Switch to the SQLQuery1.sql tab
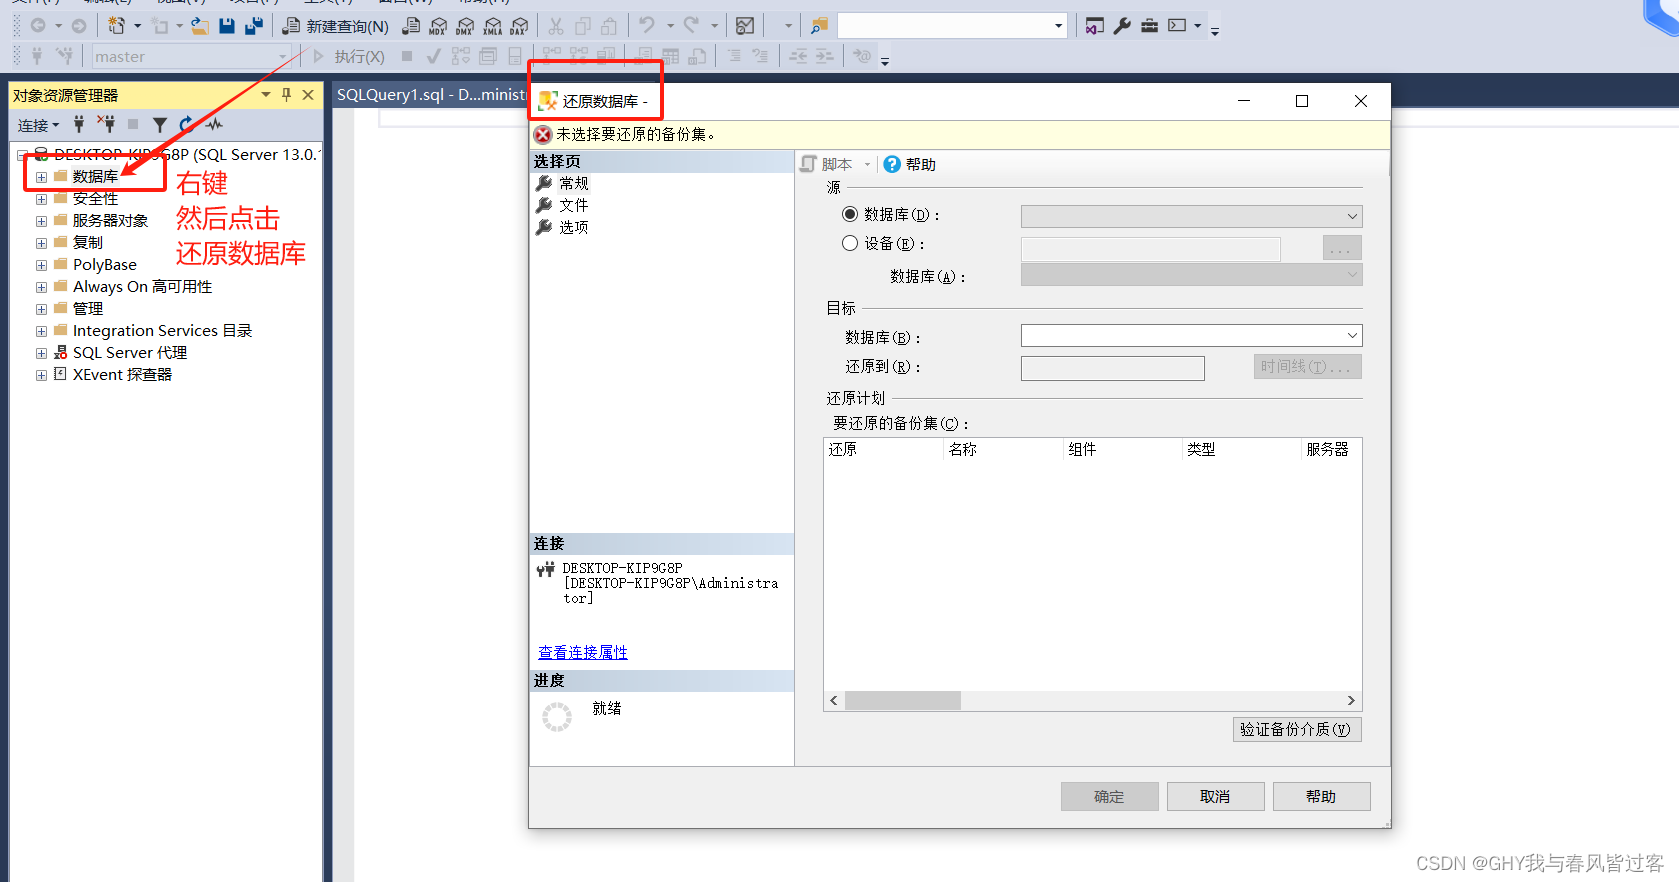The height and width of the screenshot is (882, 1679). (431, 94)
